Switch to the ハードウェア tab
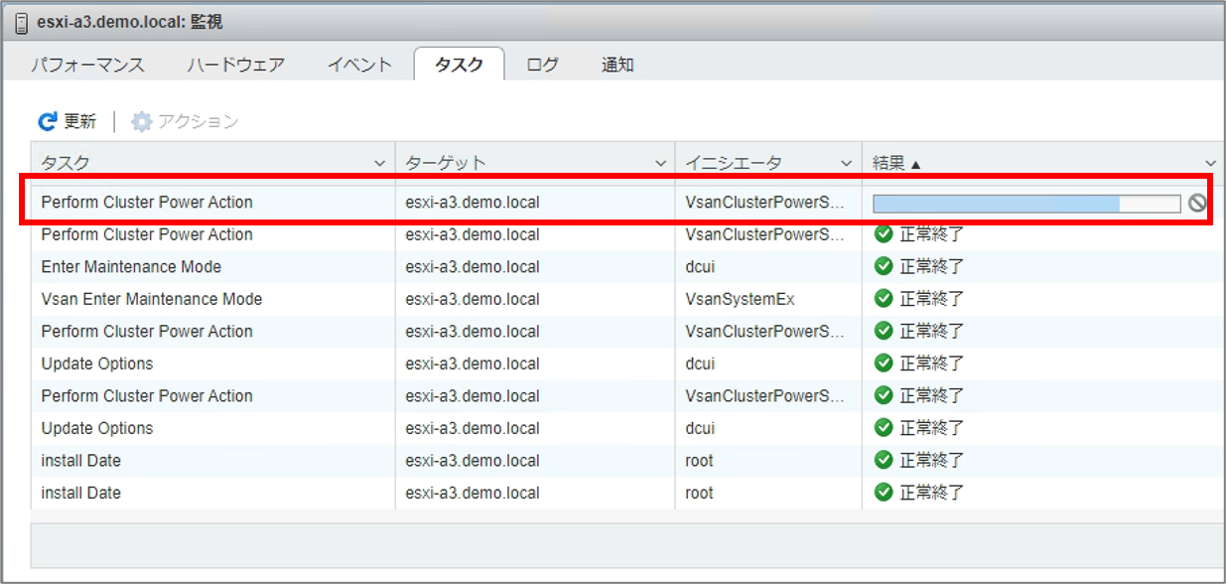Viewport: 1226px width, 584px height. click(x=236, y=65)
